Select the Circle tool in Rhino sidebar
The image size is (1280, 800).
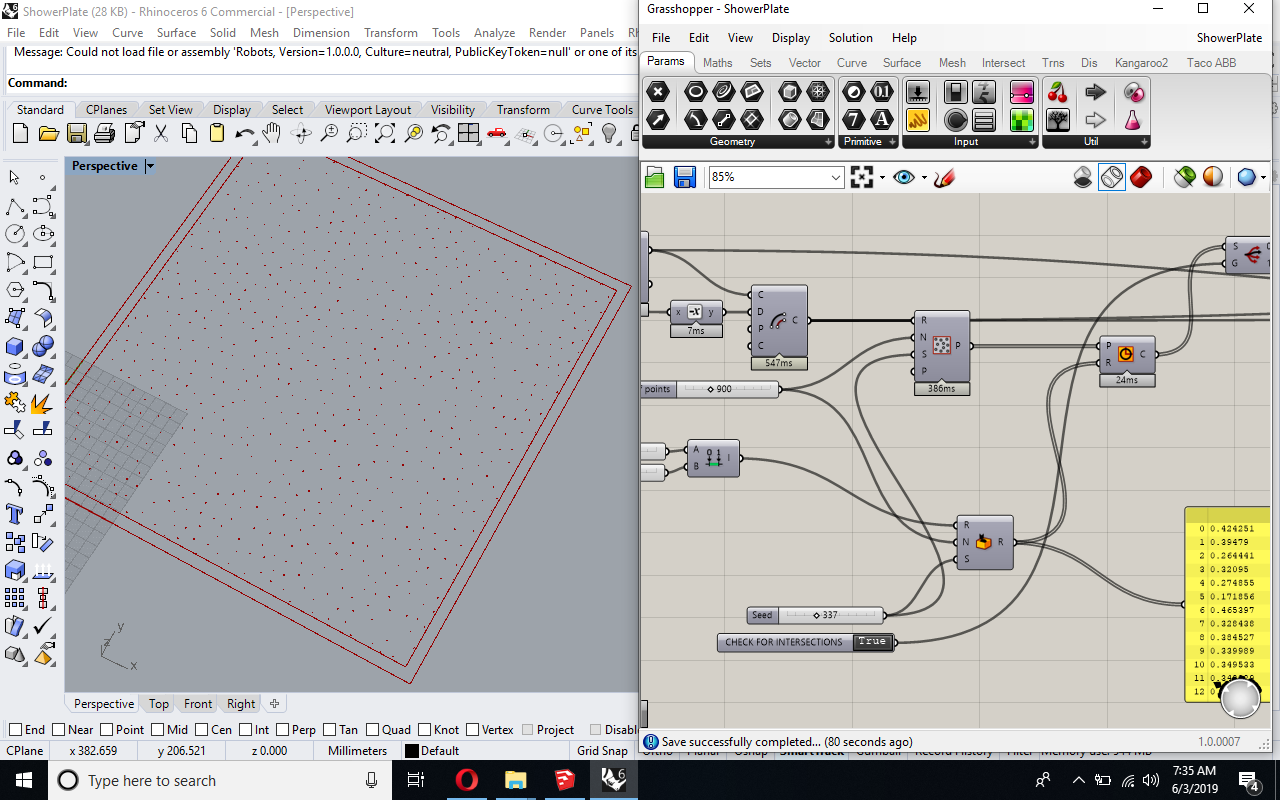(15, 234)
